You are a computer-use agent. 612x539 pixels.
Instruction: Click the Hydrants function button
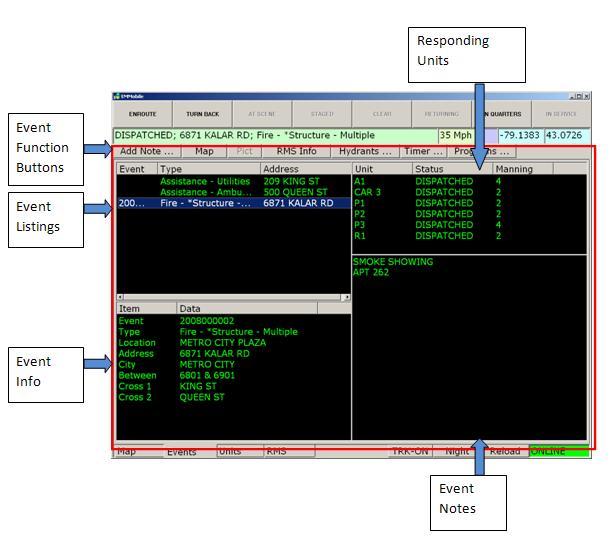point(364,152)
